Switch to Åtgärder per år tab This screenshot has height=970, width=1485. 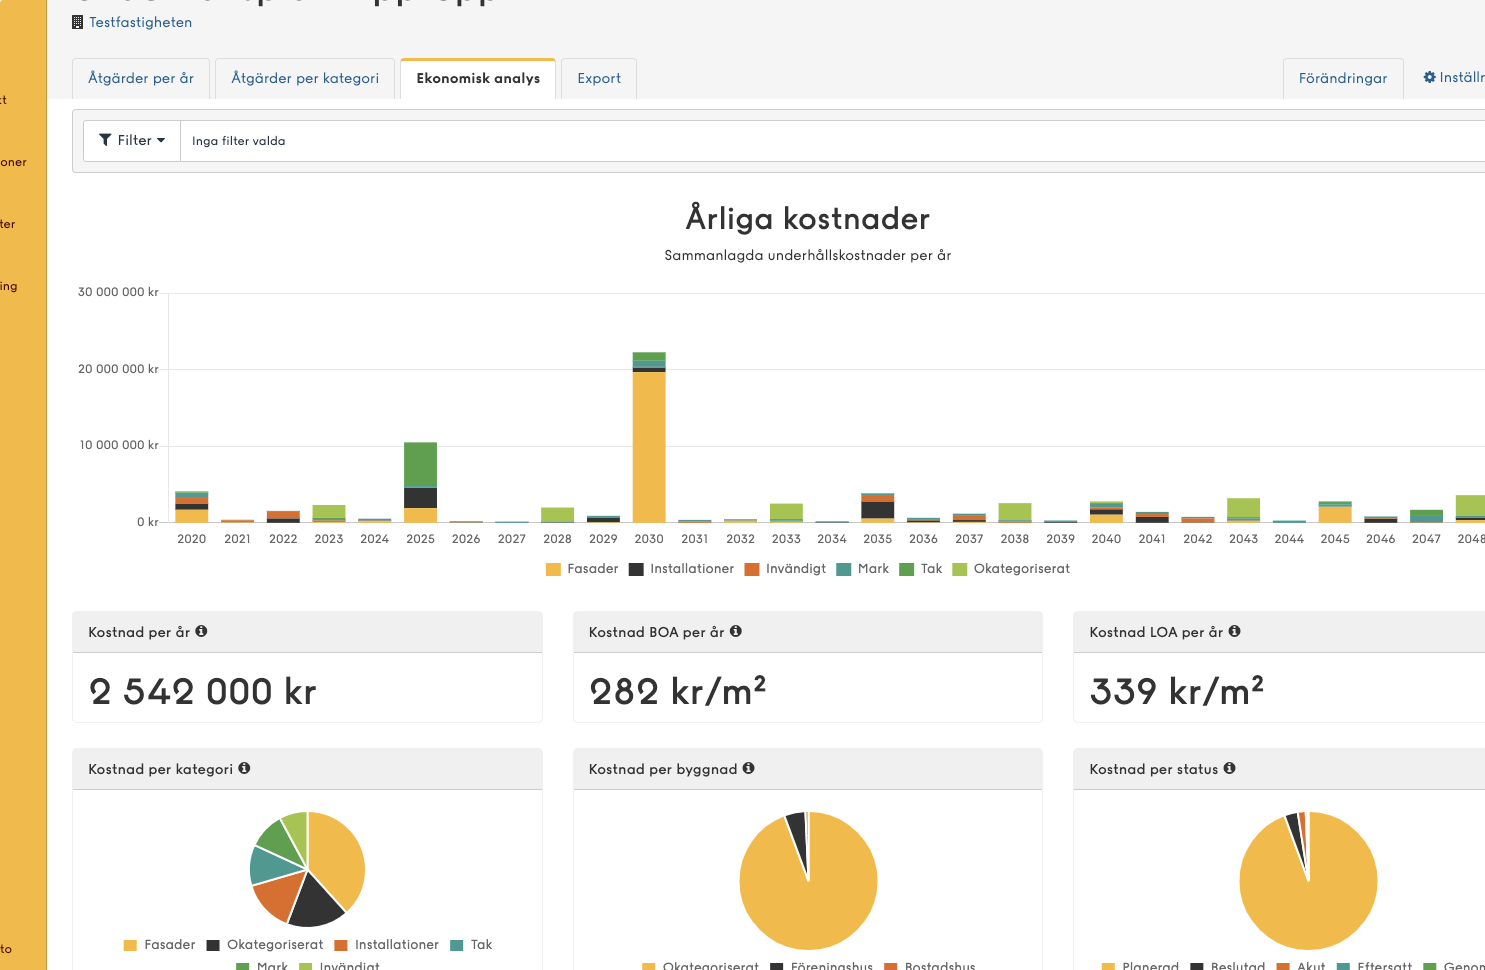pyautogui.click(x=141, y=78)
